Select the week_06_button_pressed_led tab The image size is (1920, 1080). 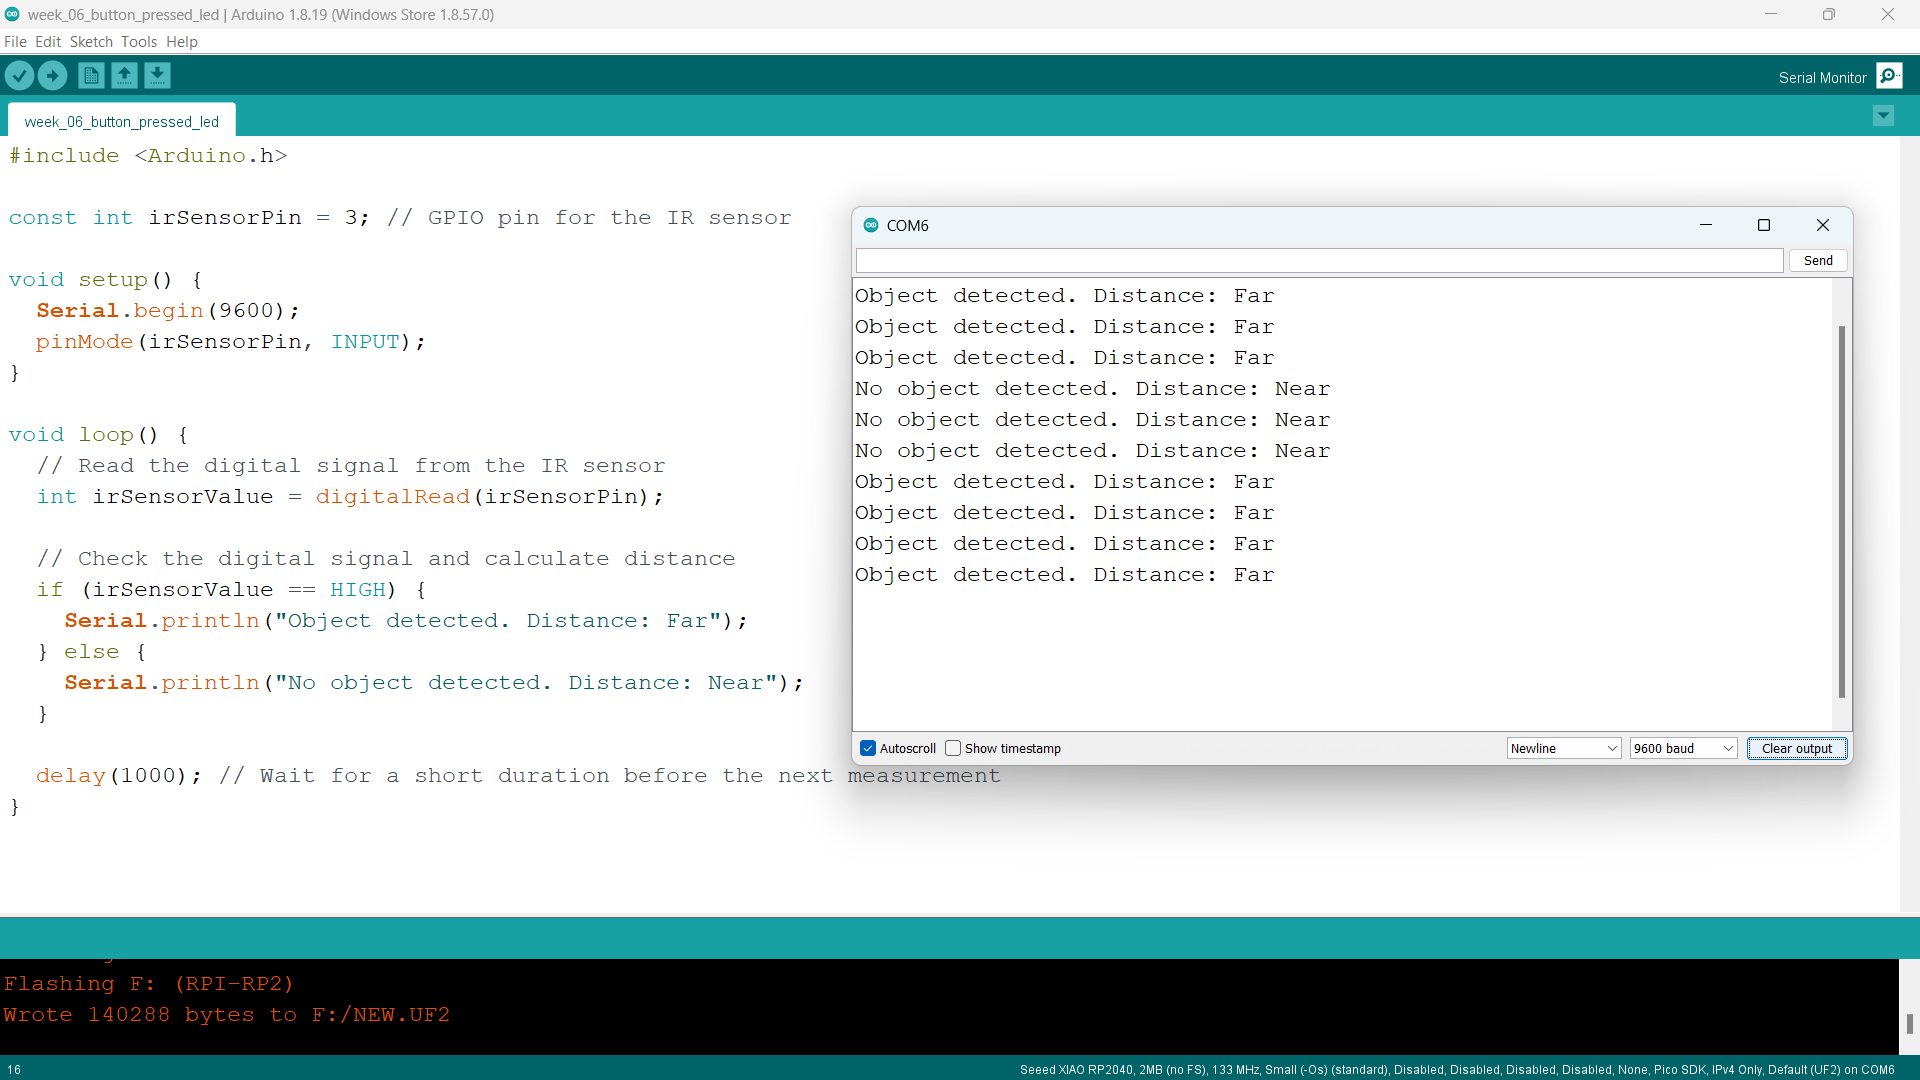[122, 121]
